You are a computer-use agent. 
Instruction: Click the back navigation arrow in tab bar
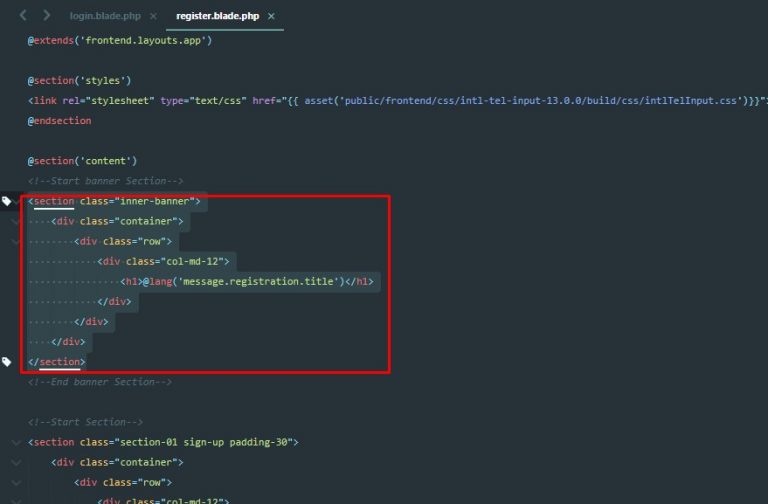[x=24, y=16]
